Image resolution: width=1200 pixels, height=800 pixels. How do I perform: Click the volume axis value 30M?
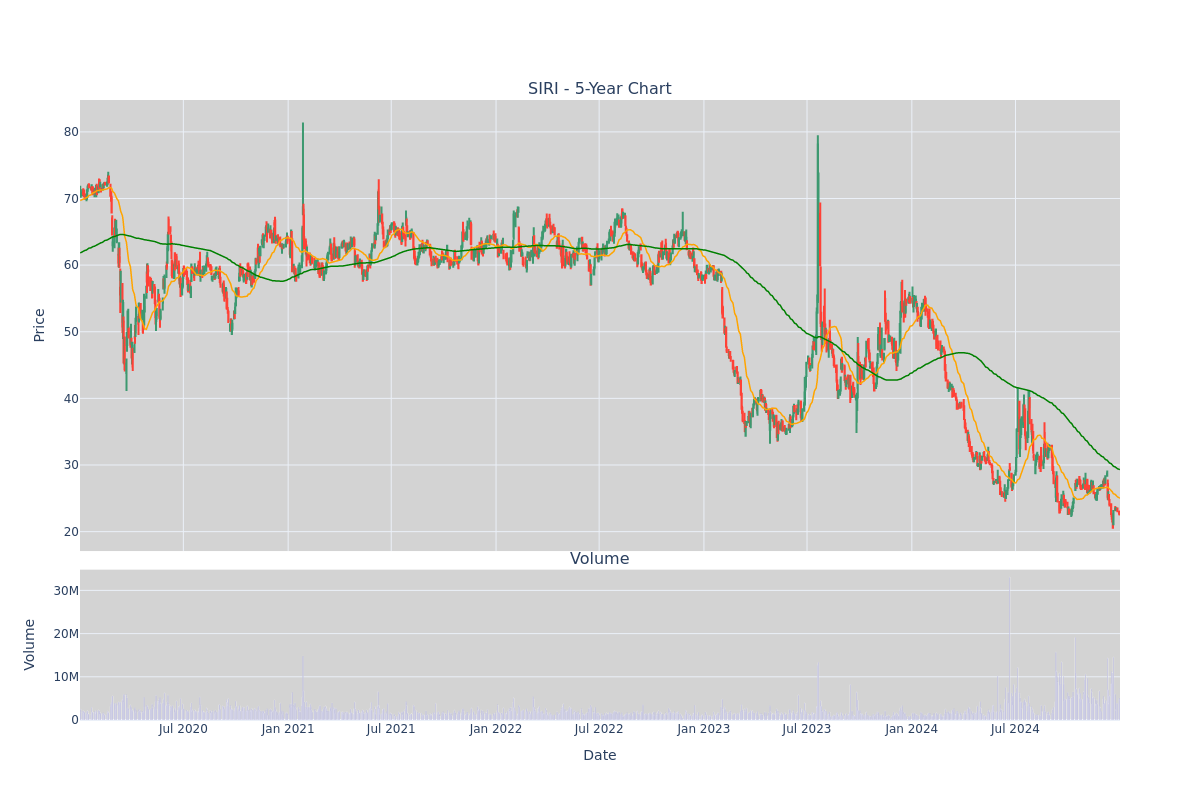click(x=66, y=591)
